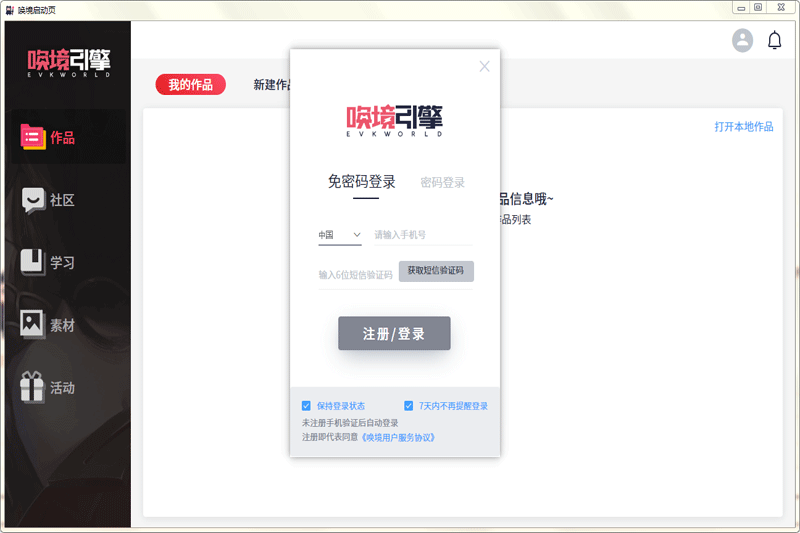Screen dimensions: 800x533
Task: Maximize the 唤境启动页 window
Action: 758,7
